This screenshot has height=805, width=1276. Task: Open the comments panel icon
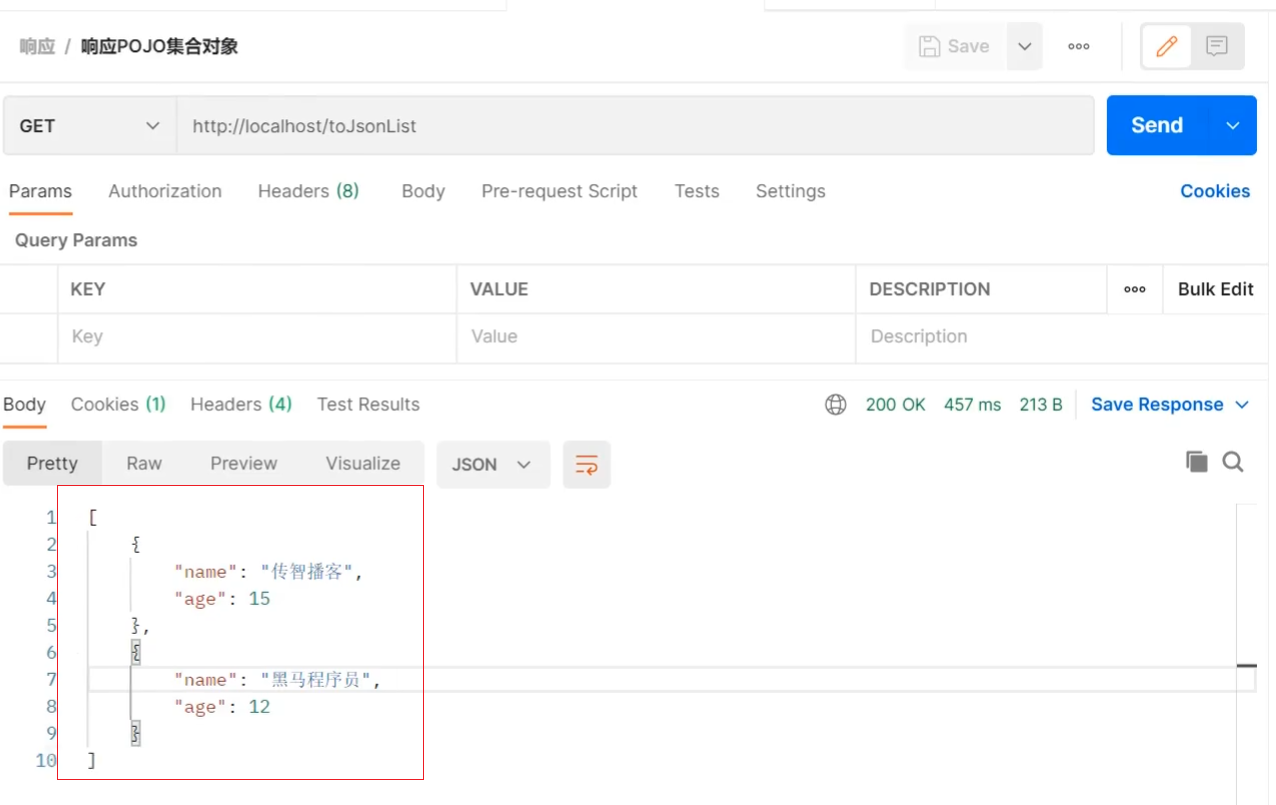[x=1217, y=46]
